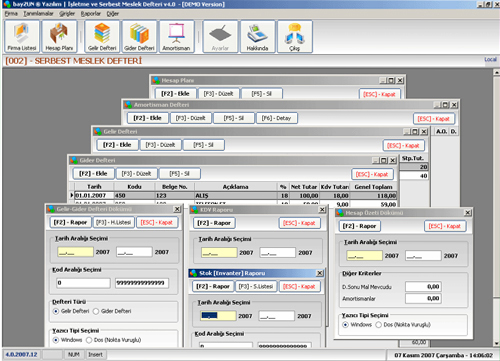
Task: Click the Ayarlar settings icon
Action: (220, 36)
